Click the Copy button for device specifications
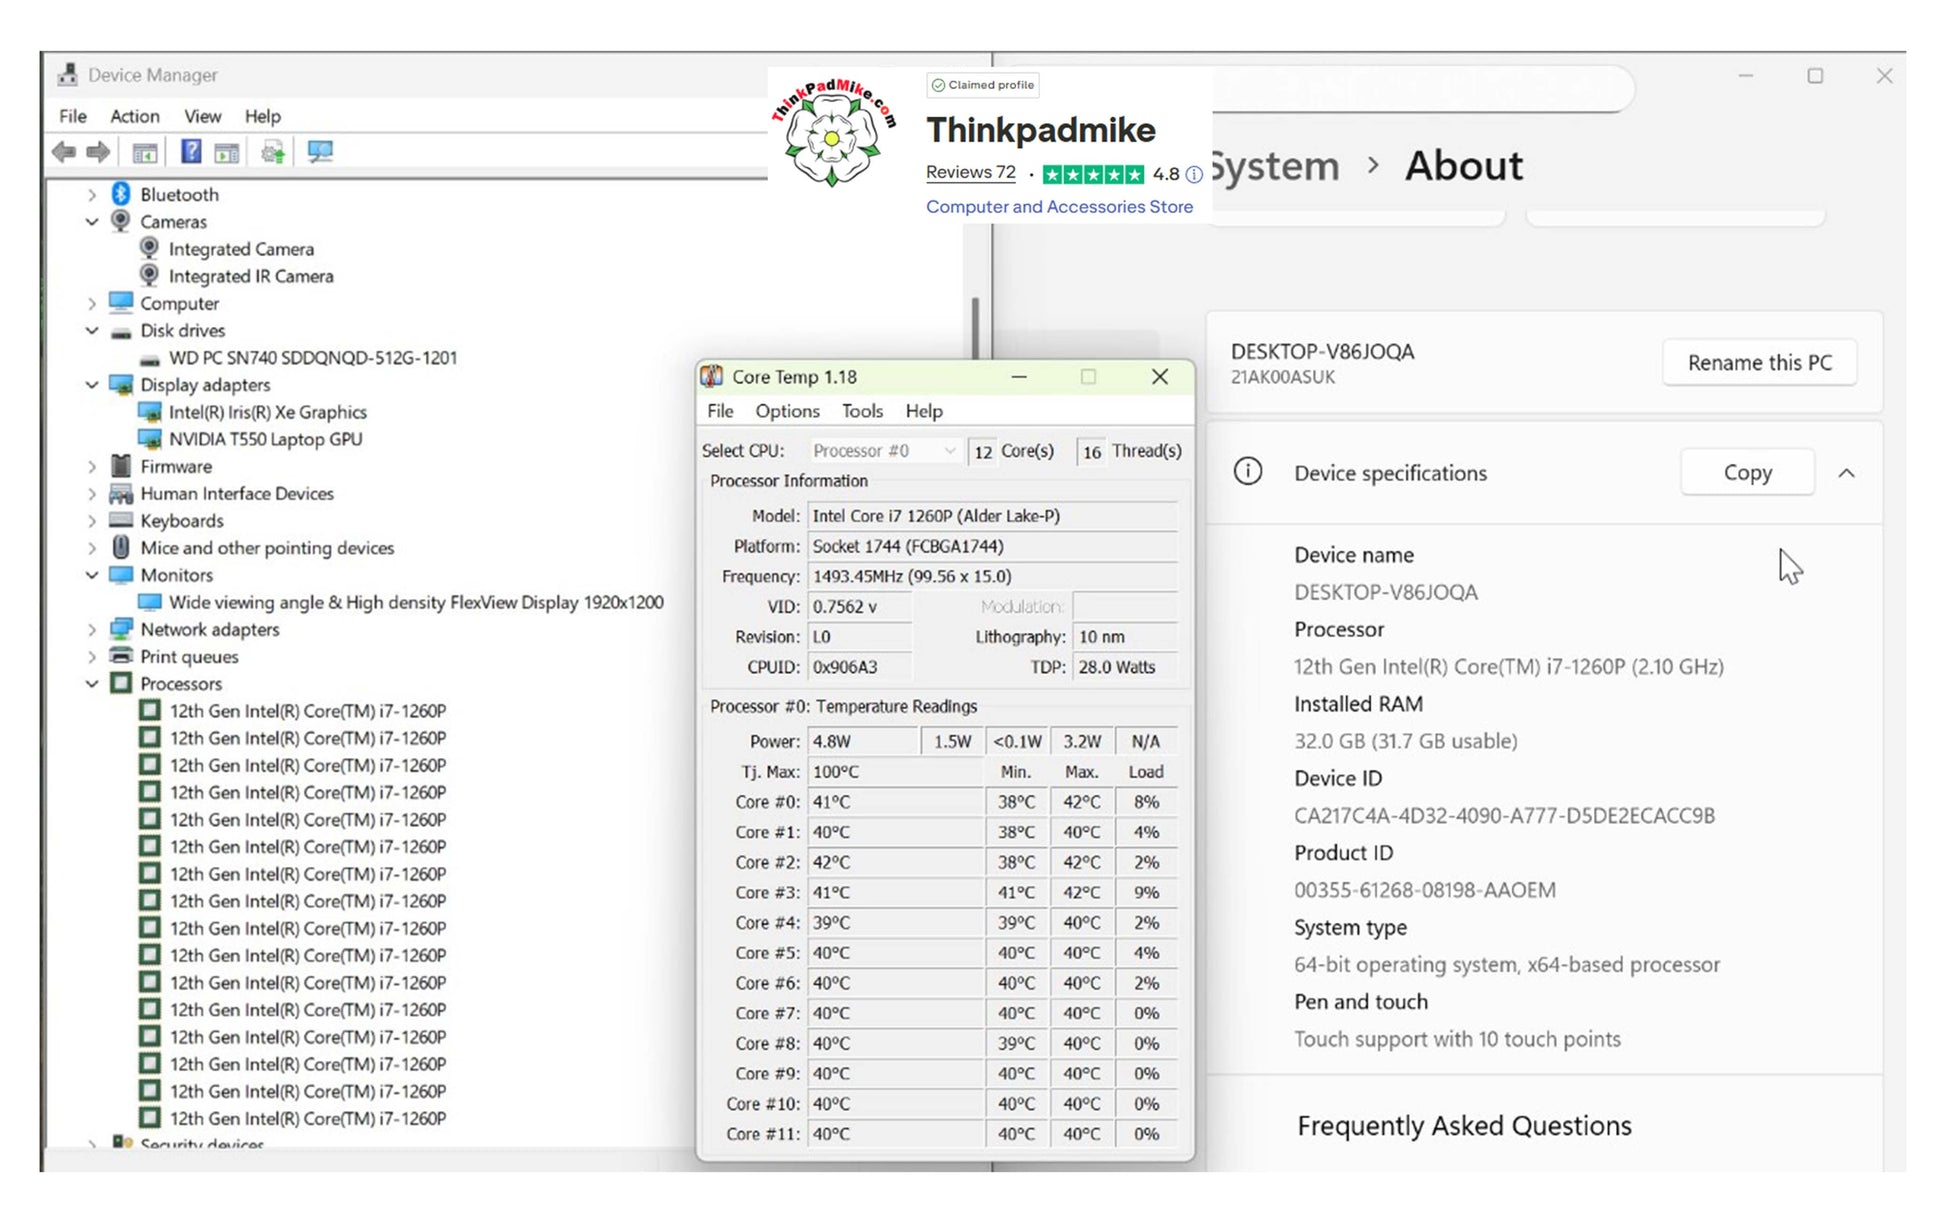The image size is (1946, 1223). [1747, 473]
